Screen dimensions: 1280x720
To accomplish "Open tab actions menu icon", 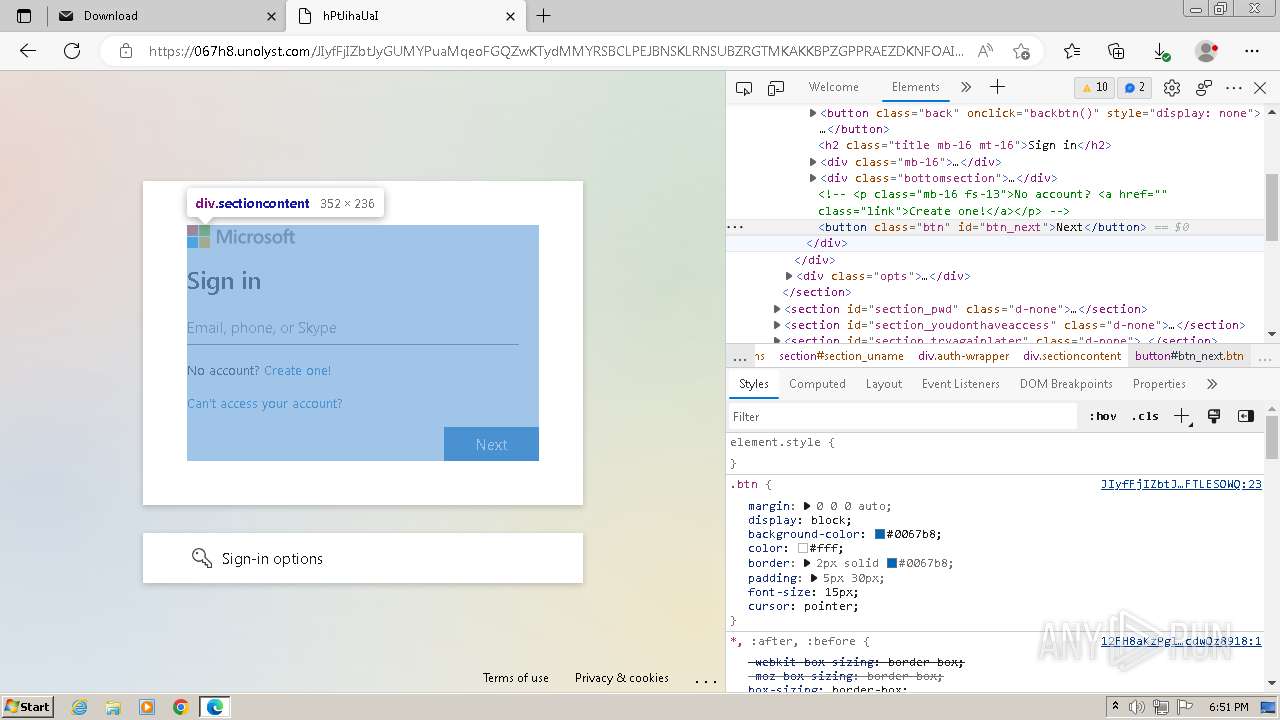I will (24, 16).
